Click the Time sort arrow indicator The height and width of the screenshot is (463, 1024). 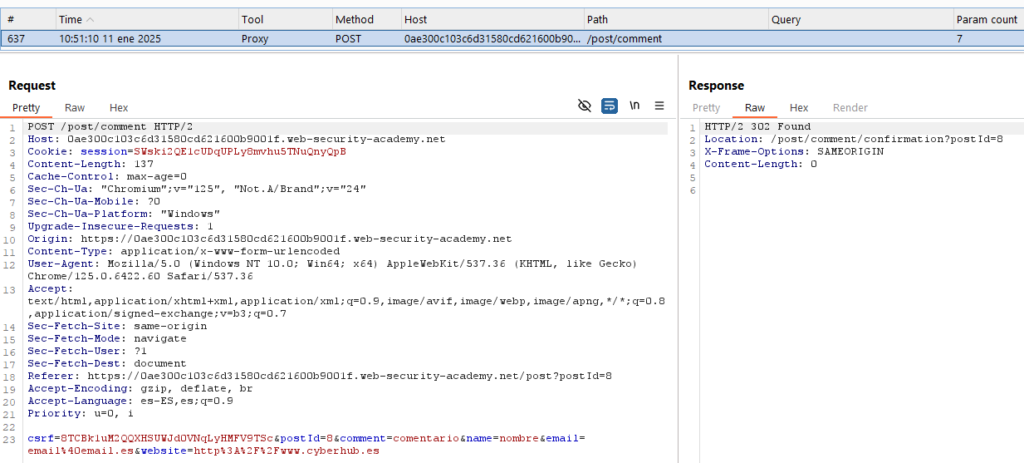point(90,20)
